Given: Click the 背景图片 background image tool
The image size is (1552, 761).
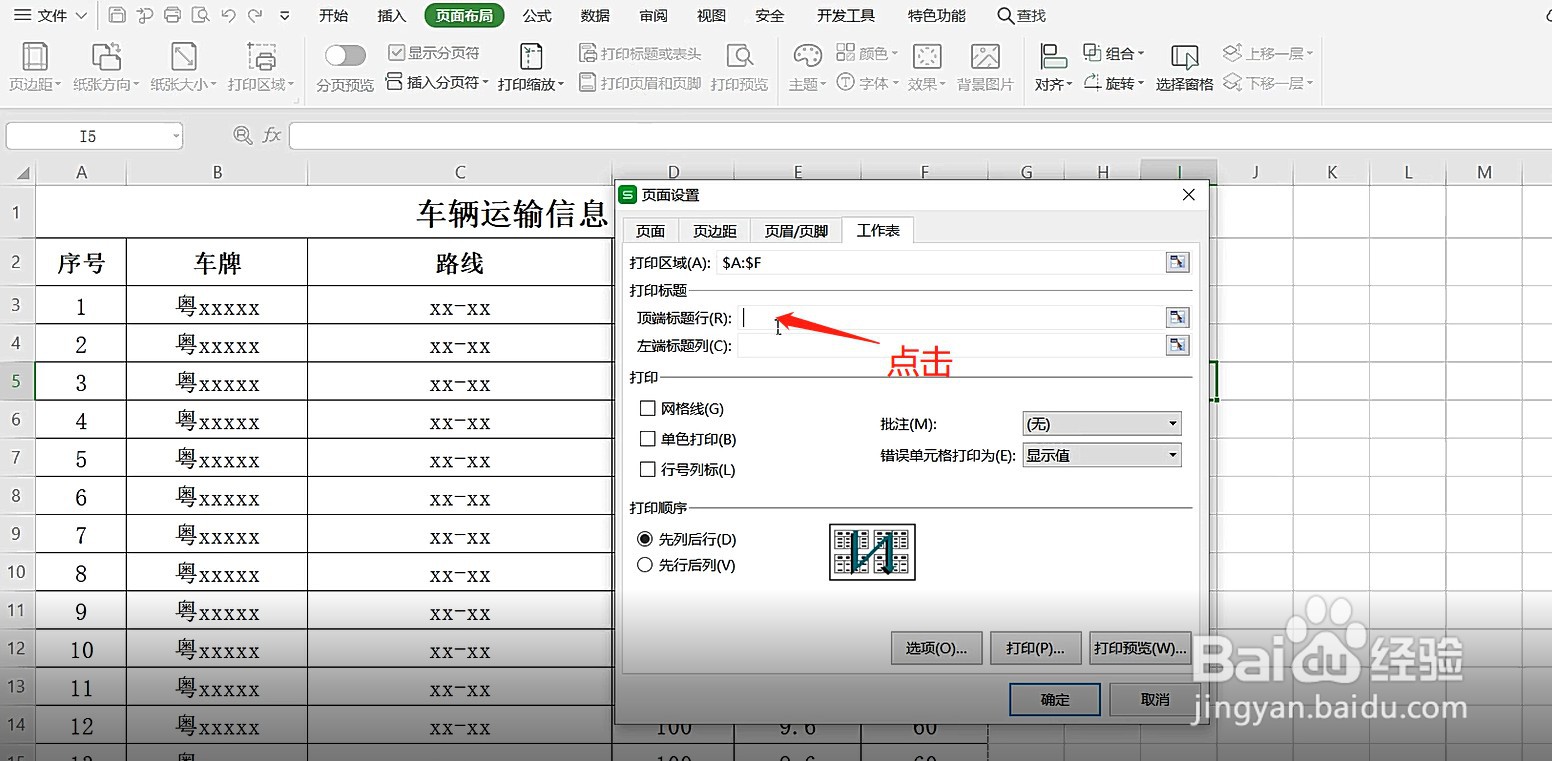Looking at the screenshot, I should [x=985, y=67].
